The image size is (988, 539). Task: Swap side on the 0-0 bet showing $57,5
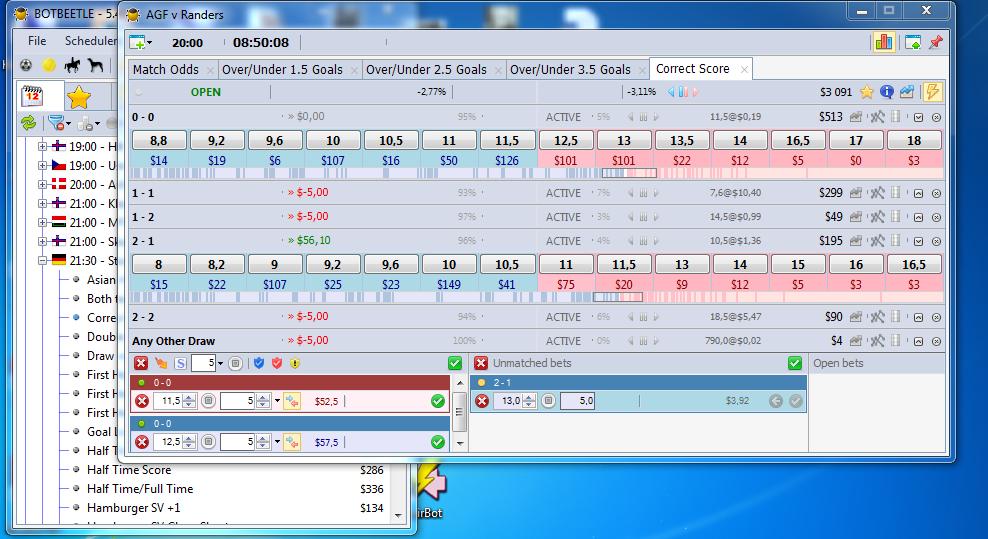point(292,442)
